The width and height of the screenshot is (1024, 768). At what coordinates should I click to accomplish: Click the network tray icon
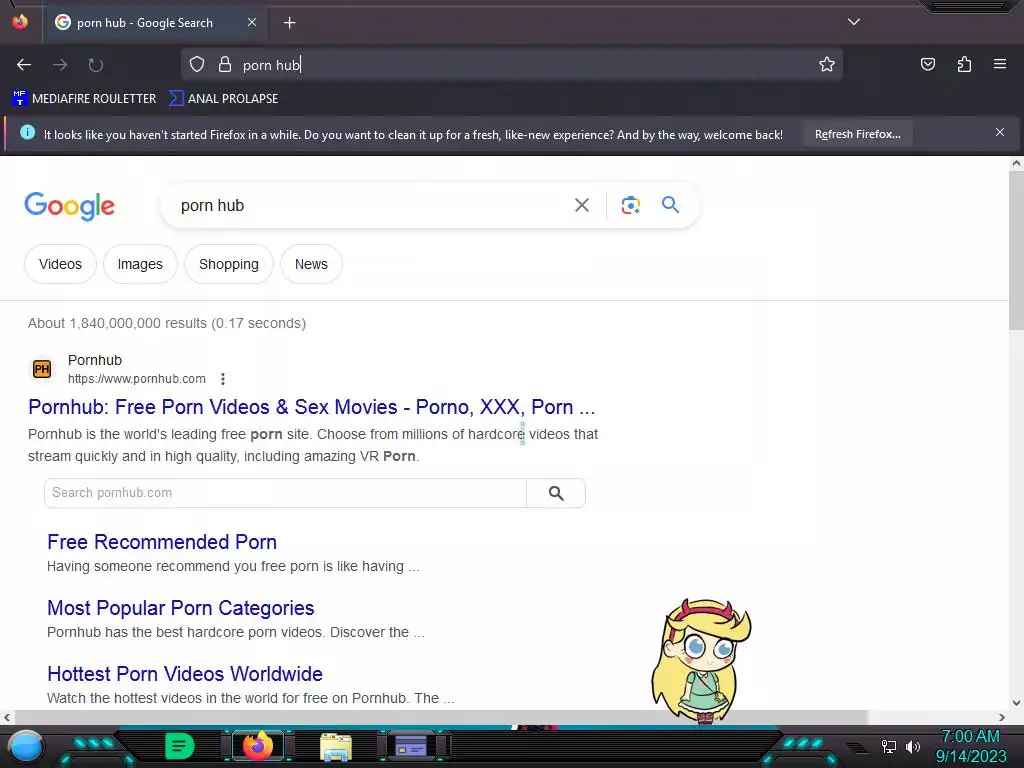[x=889, y=746]
